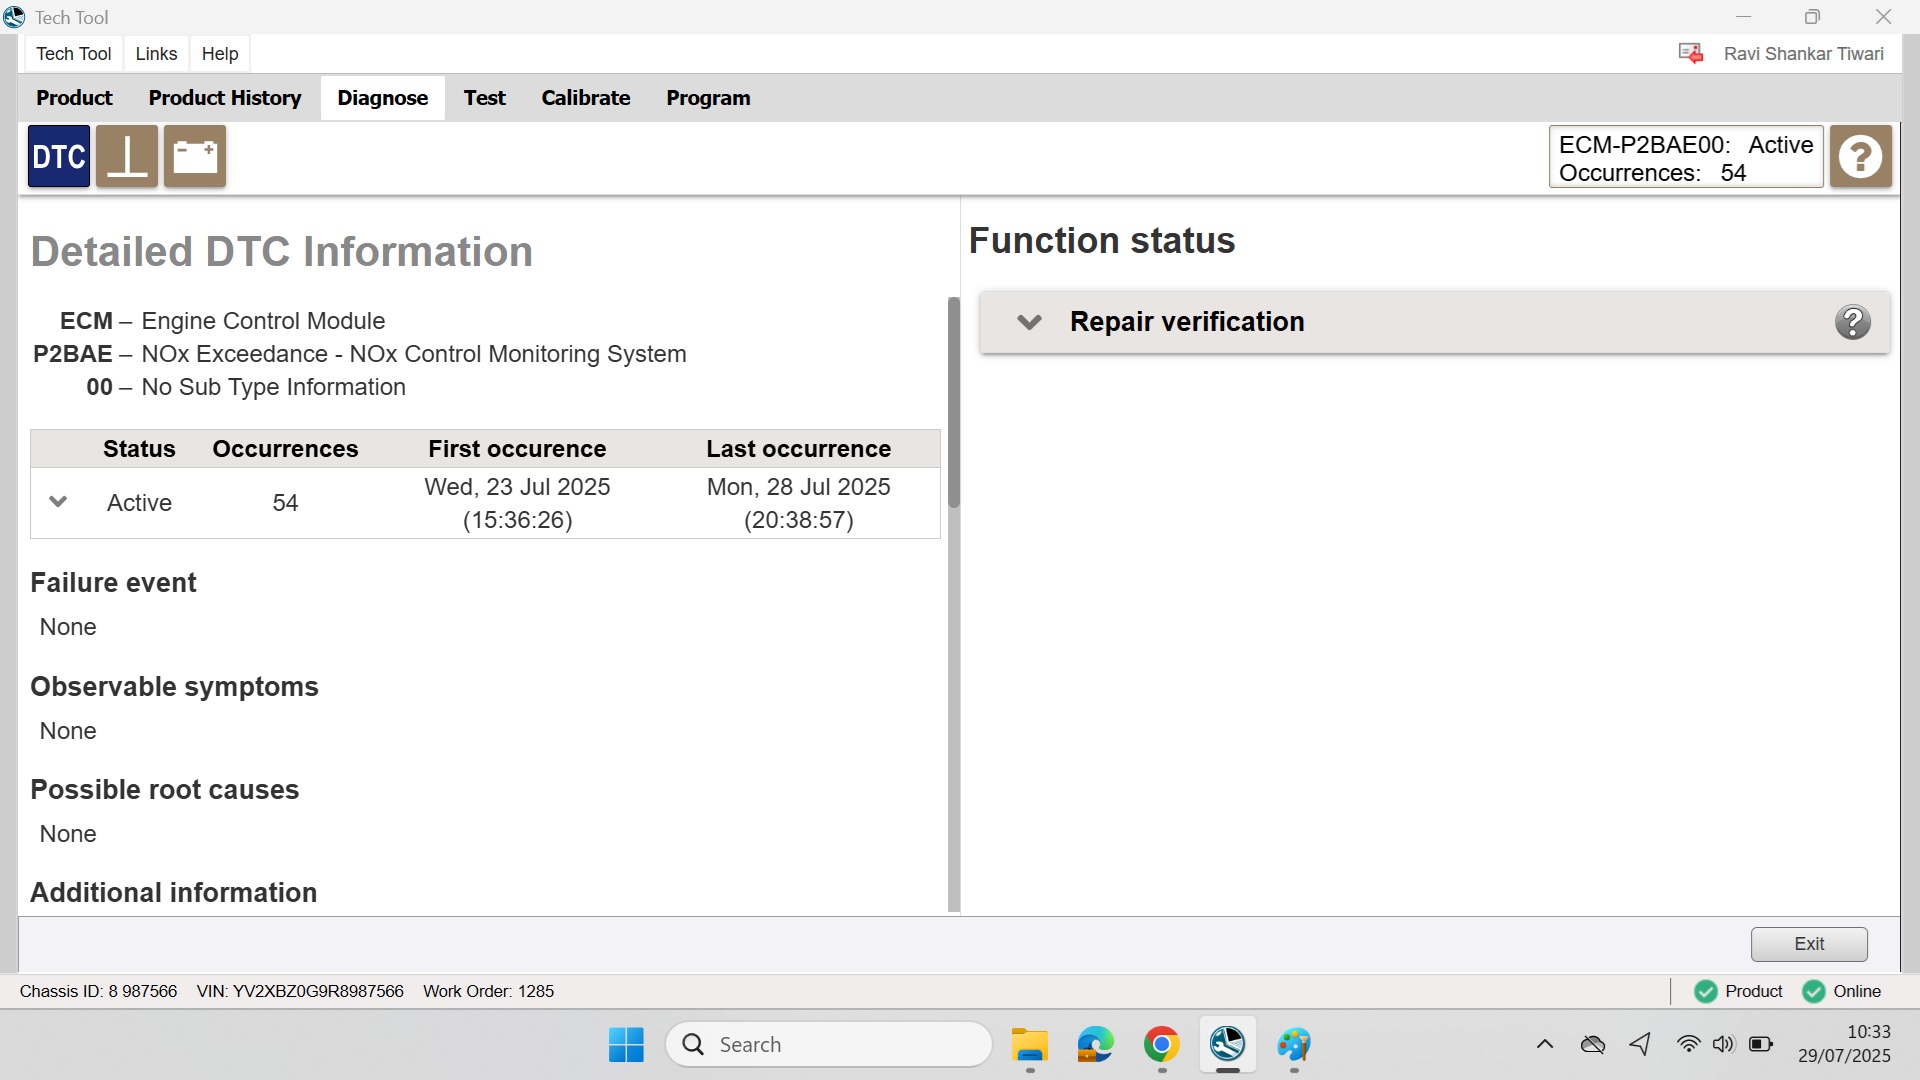Click the ECM-P2BAE00 Active status box
The height and width of the screenshot is (1080, 1920).
click(1685, 158)
